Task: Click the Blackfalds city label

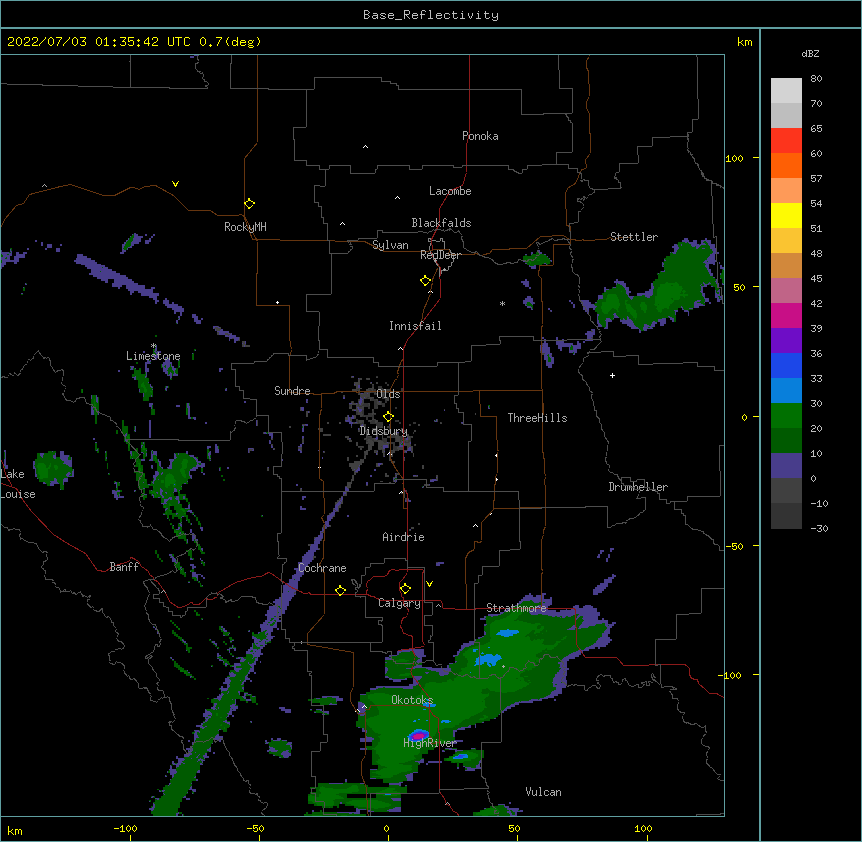Action: 441,223
